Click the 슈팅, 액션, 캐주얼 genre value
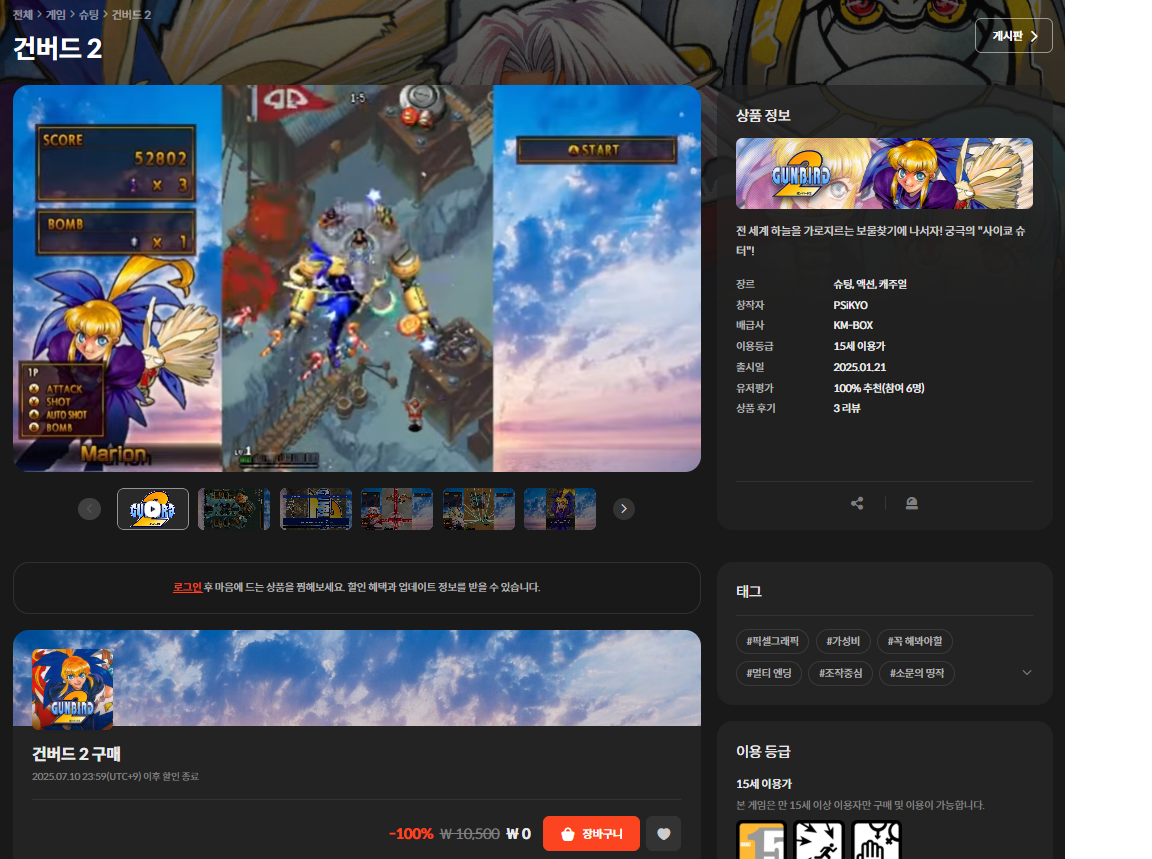Screen dimensions: 1152x859 point(870,284)
